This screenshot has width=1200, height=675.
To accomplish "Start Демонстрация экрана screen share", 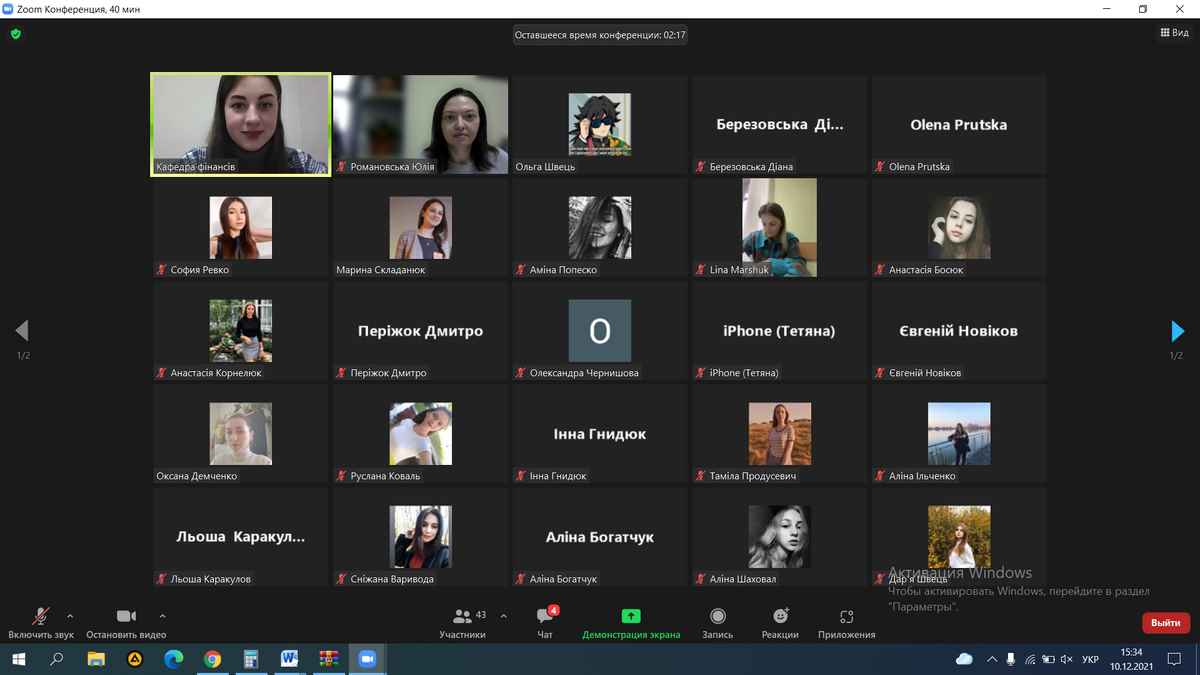I will [x=631, y=622].
